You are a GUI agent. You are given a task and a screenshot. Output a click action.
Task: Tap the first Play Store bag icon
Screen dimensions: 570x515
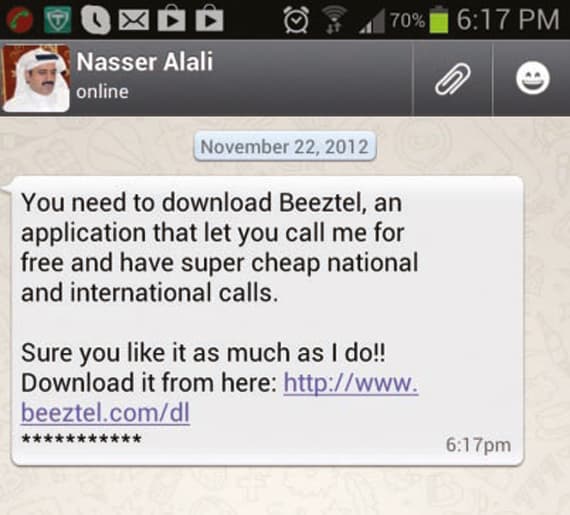[172, 18]
